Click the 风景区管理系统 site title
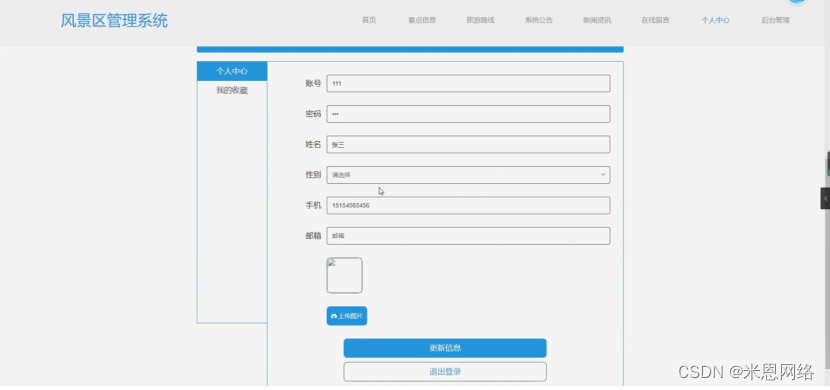Image resolution: width=830 pixels, height=390 pixels. [x=114, y=21]
